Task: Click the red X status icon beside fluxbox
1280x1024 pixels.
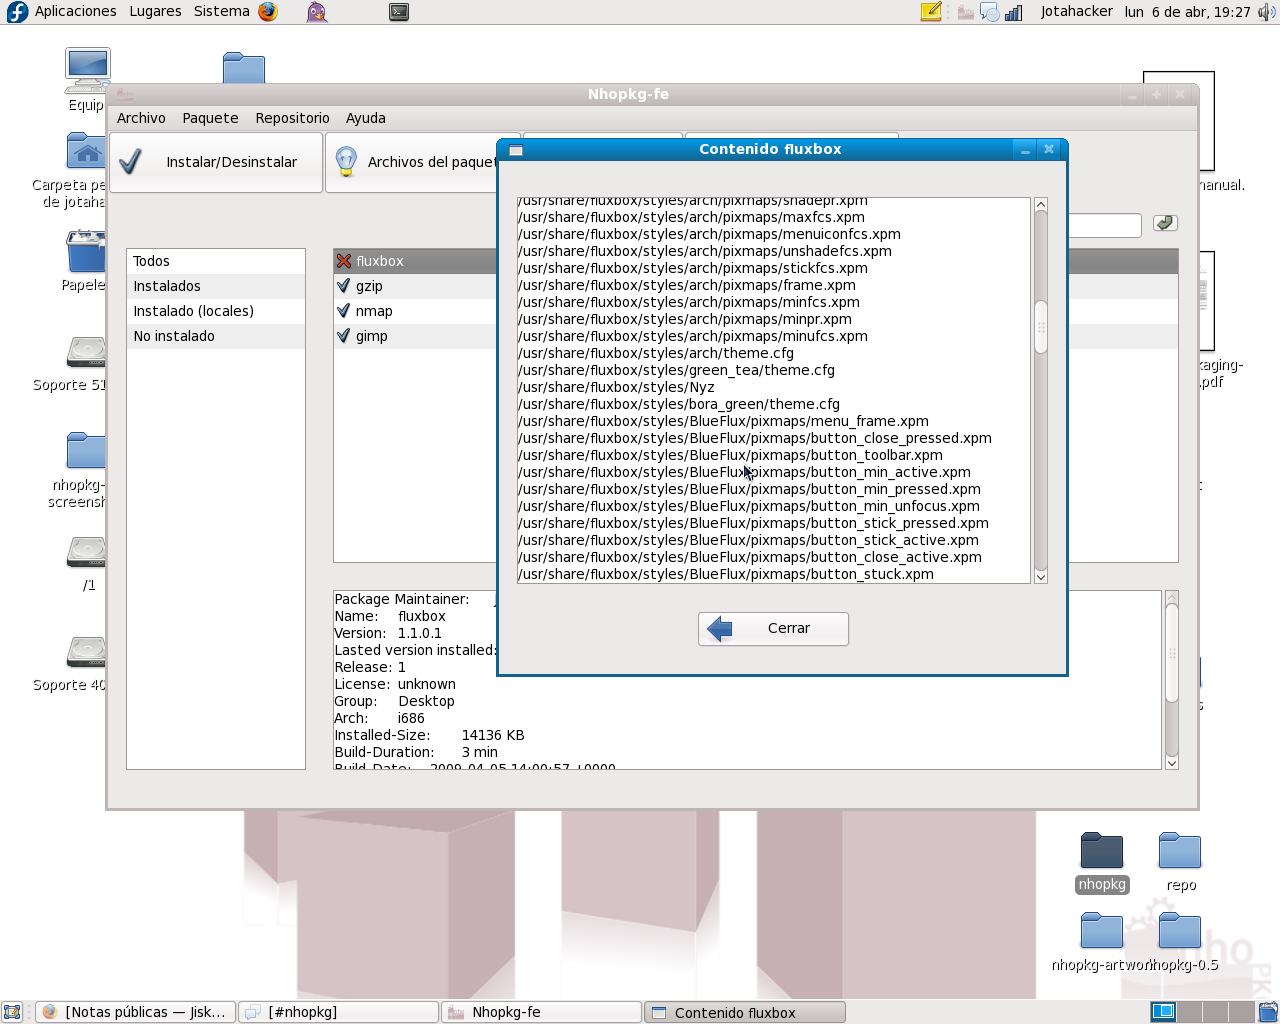Action: (344, 261)
